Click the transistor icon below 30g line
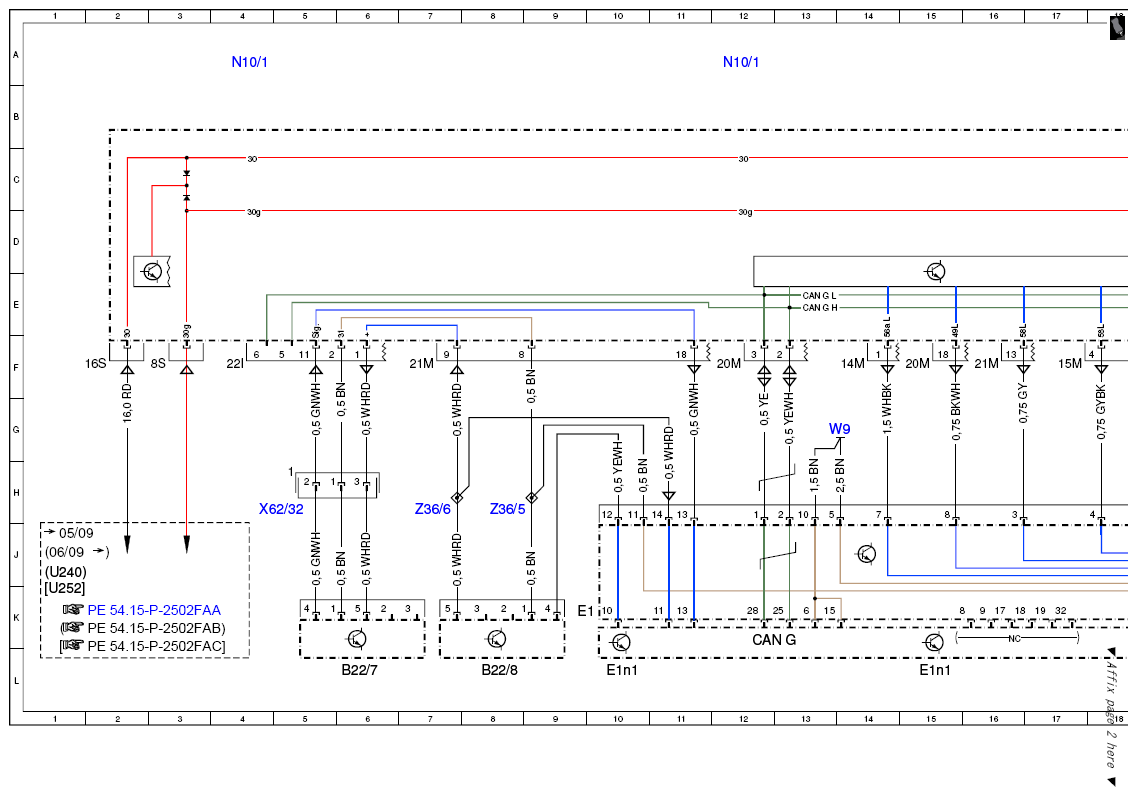Image resolution: width=1137 pixels, height=796 pixels. (x=152, y=272)
